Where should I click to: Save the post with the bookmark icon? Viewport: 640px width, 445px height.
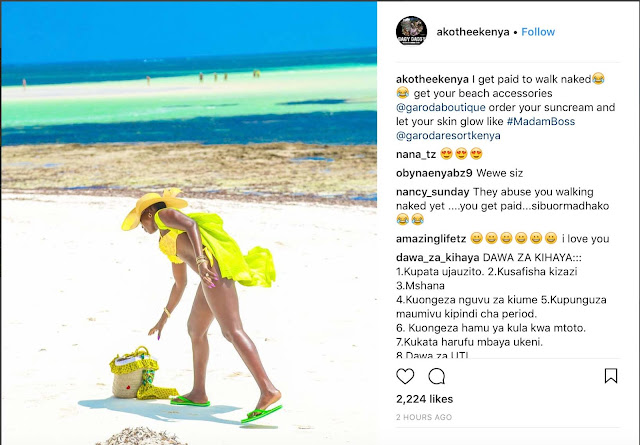point(611,376)
